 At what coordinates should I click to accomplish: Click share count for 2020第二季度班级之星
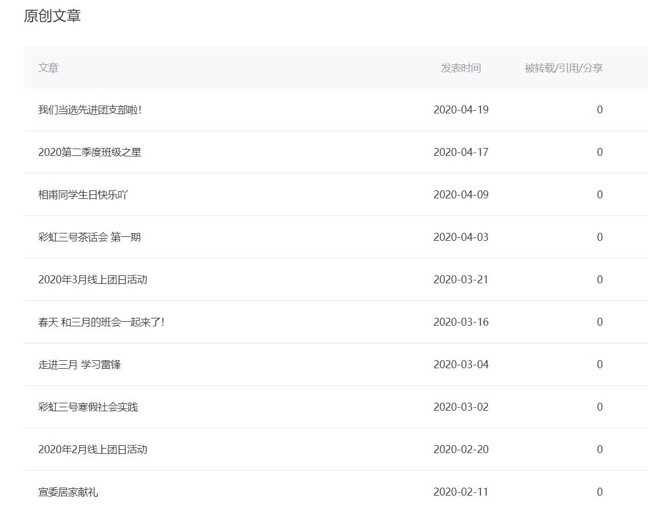(x=600, y=152)
